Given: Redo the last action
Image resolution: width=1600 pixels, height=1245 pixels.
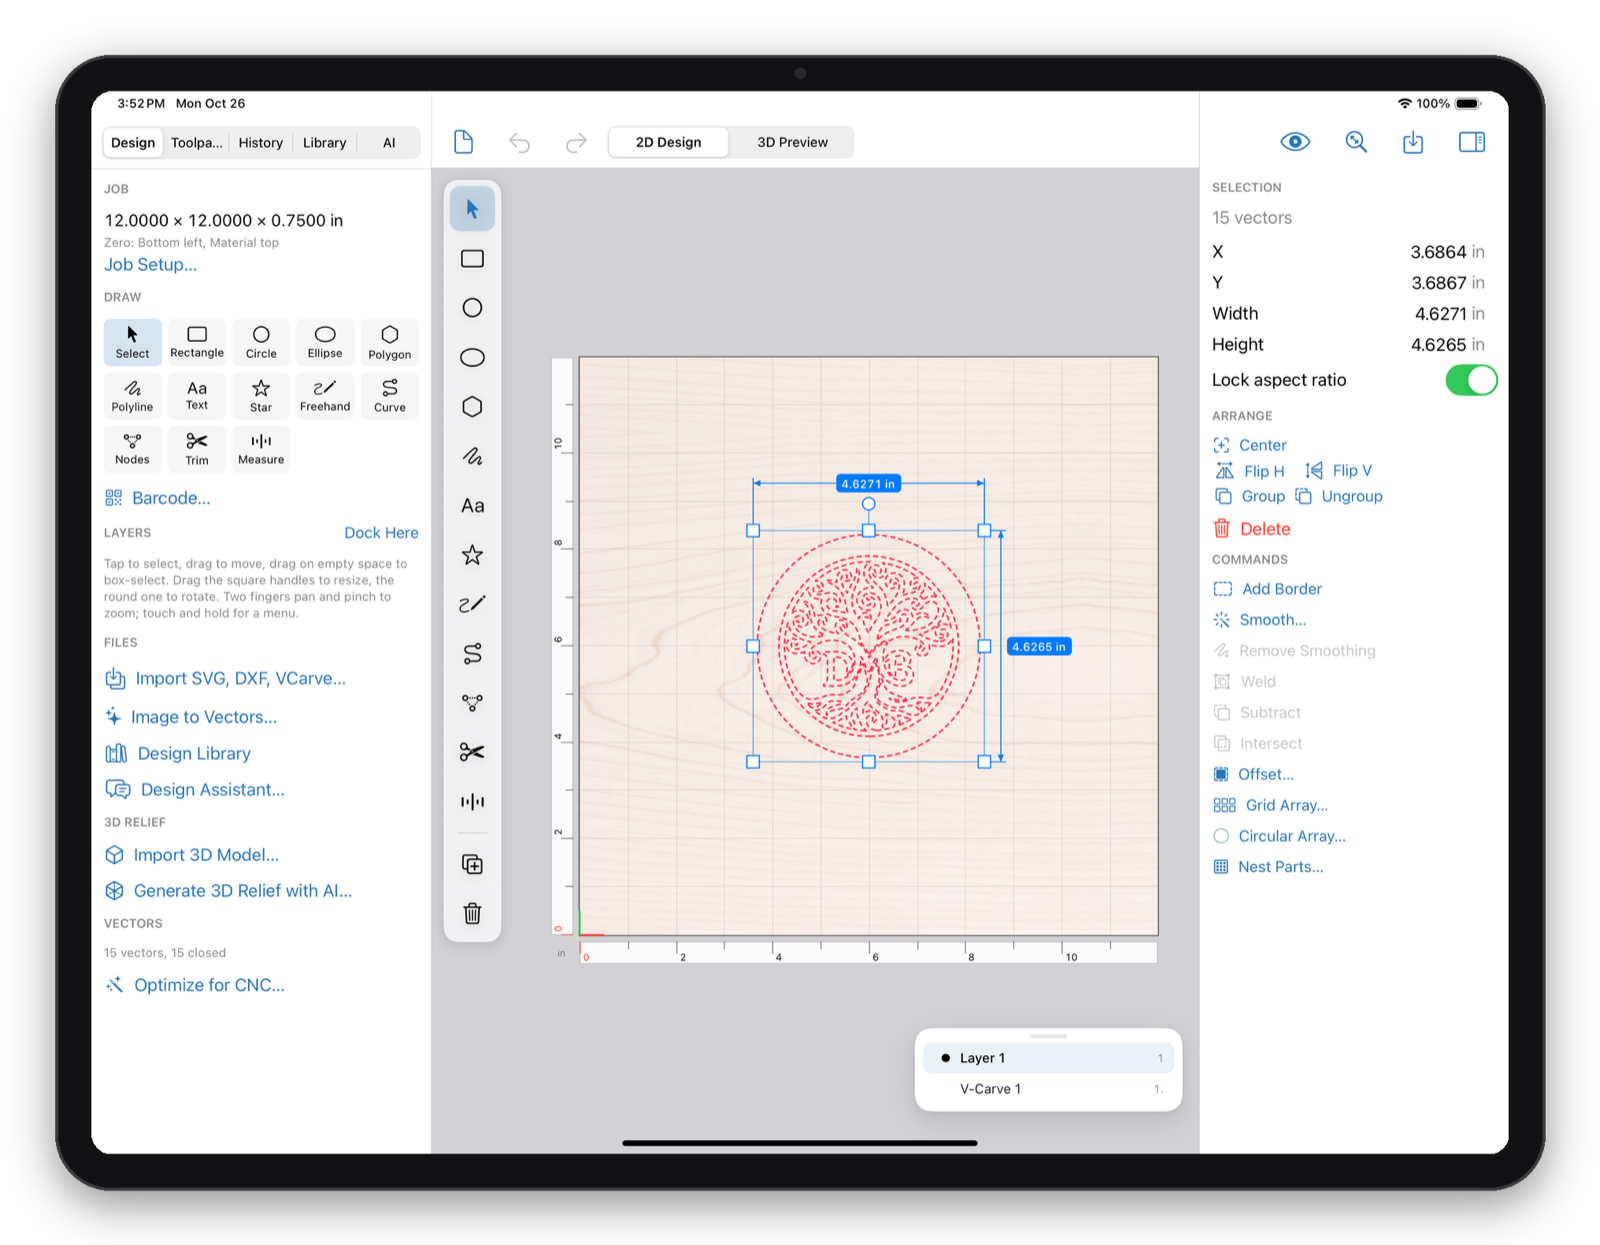Looking at the screenshot, I should [576, 142].
